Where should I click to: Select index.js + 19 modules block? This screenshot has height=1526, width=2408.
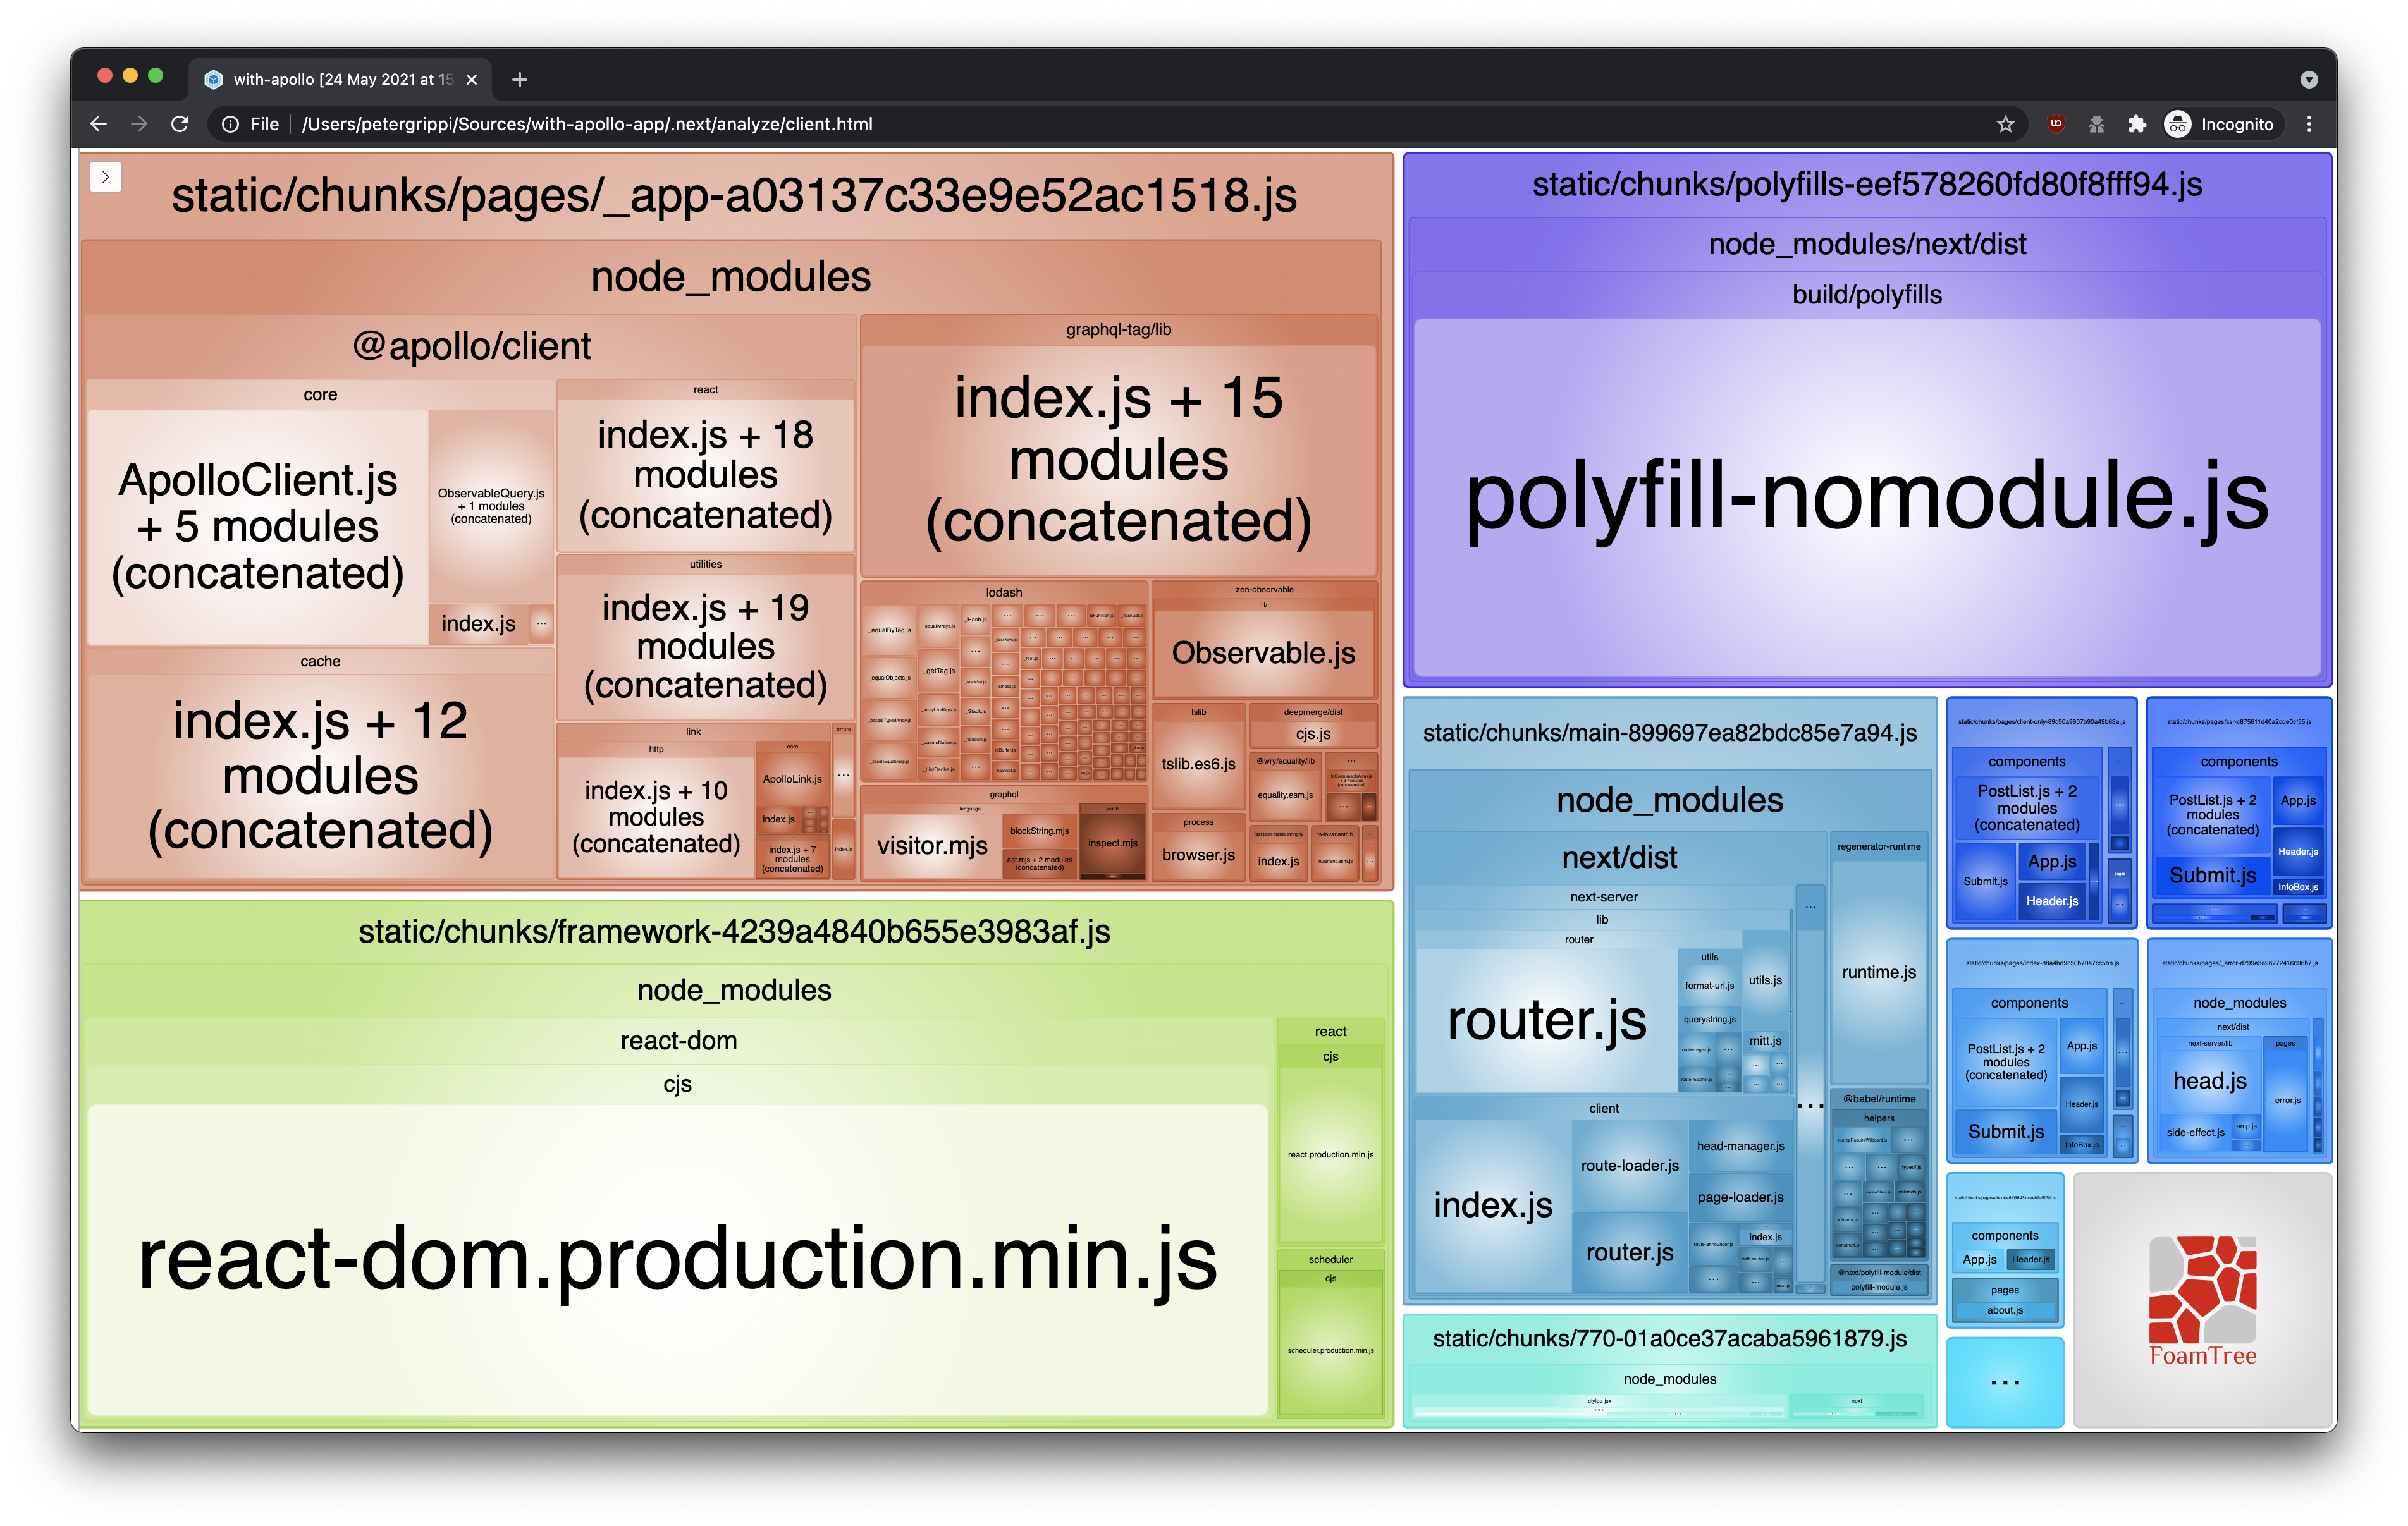point(705,646)
